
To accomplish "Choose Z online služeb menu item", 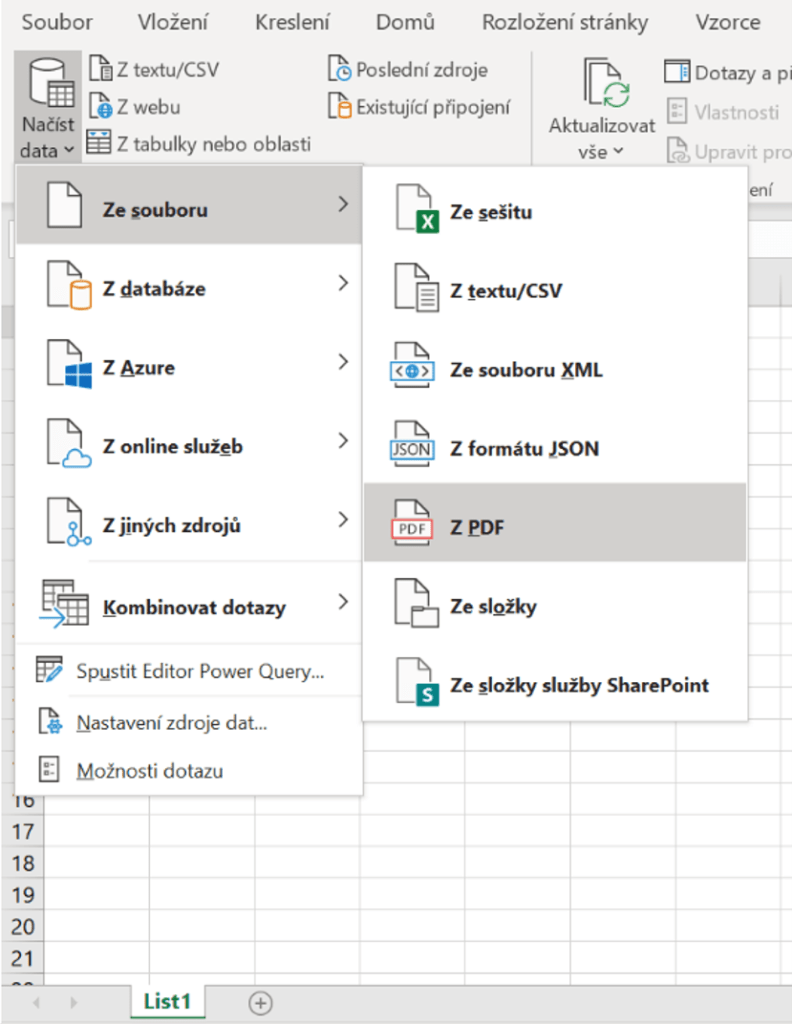I will click(172, 446).
